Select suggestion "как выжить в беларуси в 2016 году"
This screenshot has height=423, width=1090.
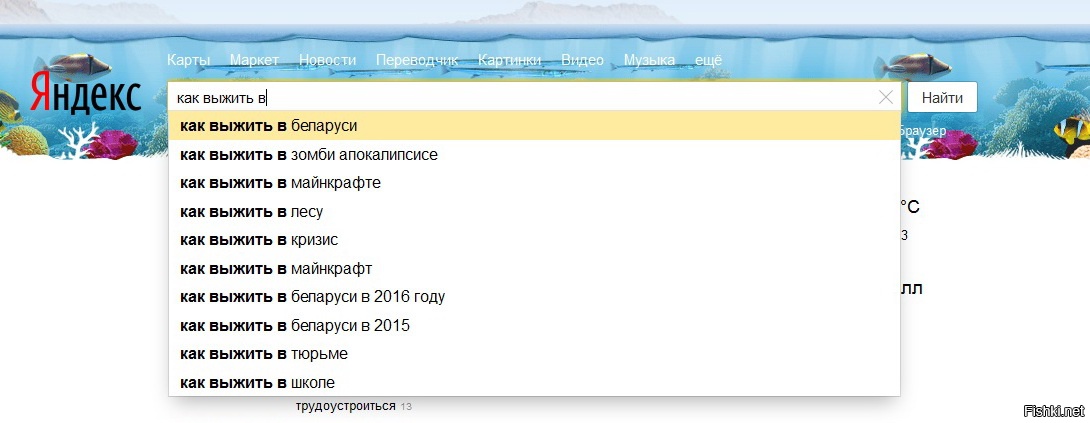pos(313,297)
